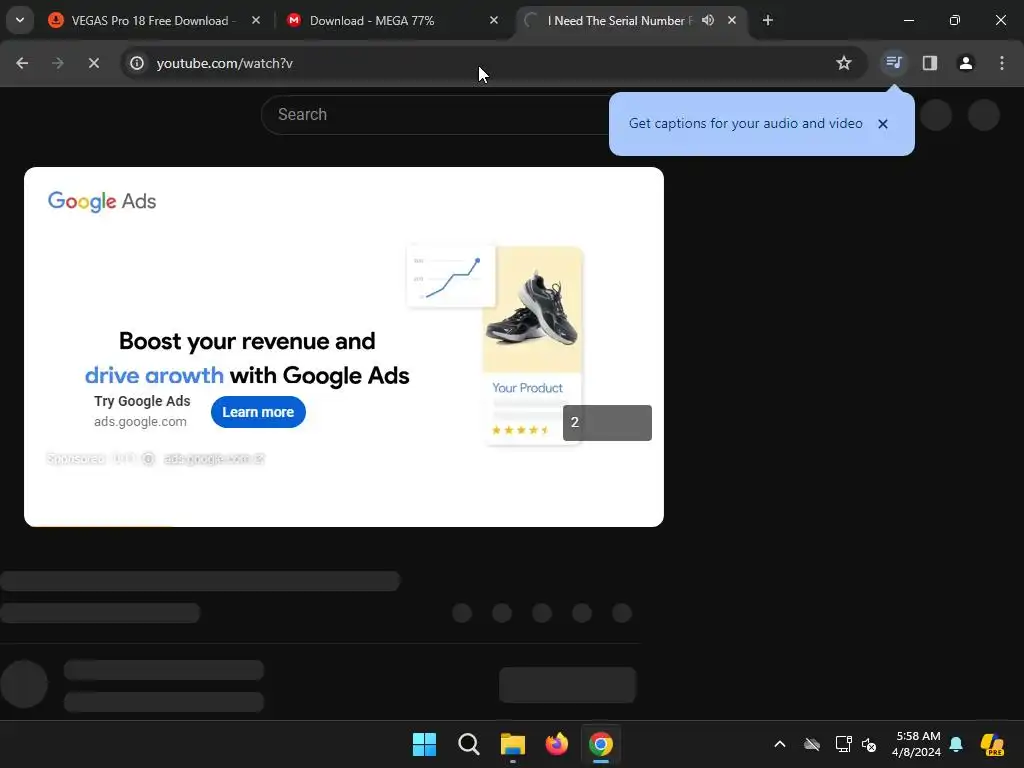Click the Google Ads logo

(x=102, y=201)
